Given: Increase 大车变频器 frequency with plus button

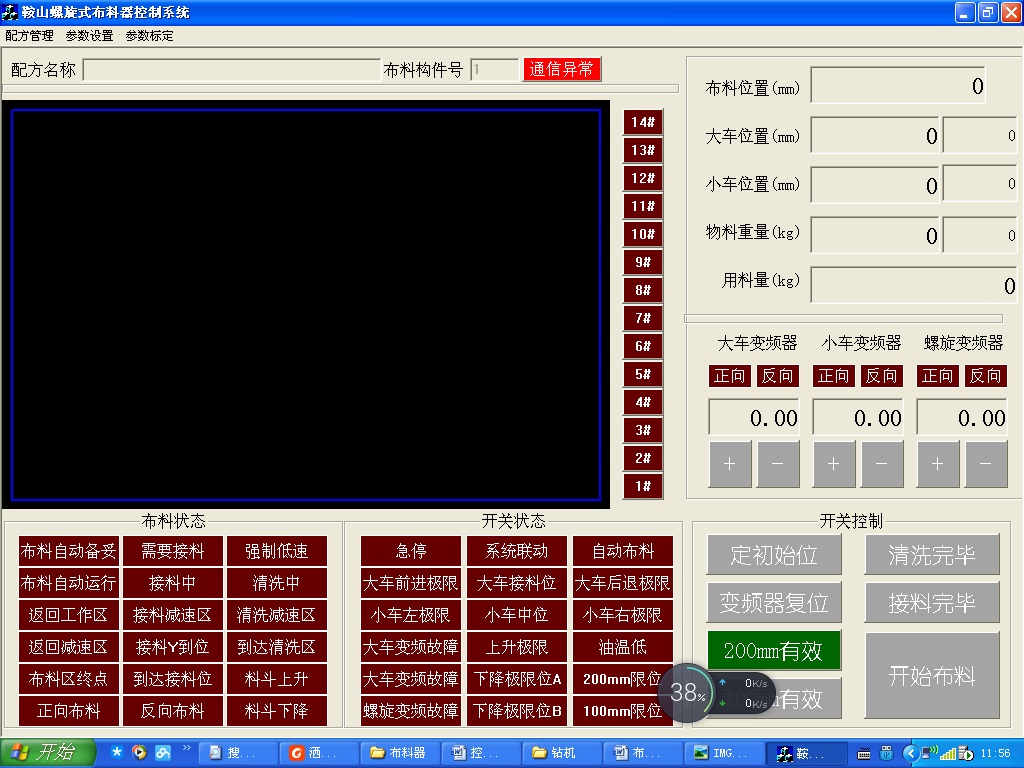Looking at the screenshot, I should (729, 464).
